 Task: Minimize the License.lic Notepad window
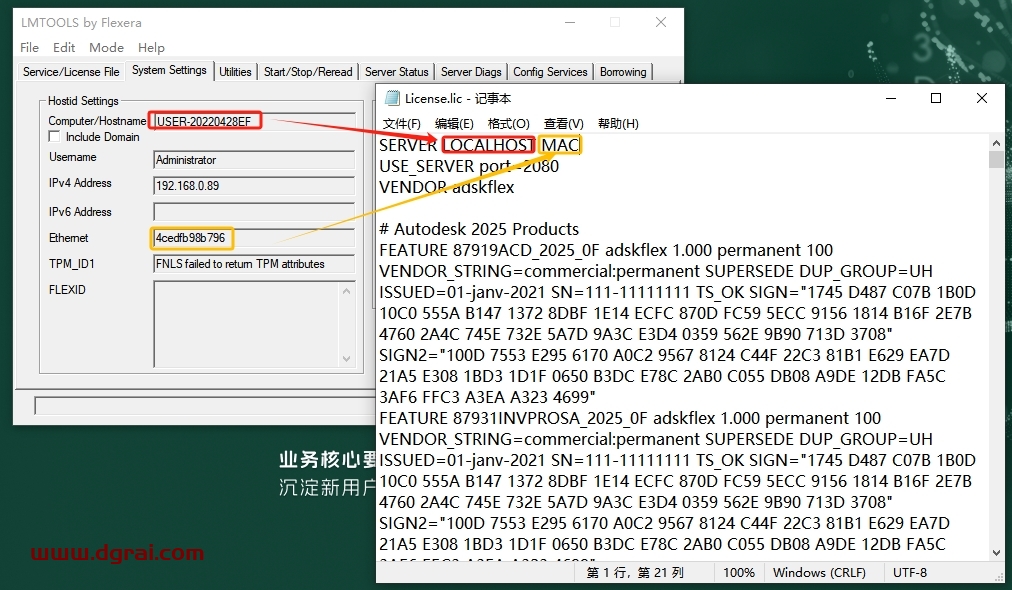point(891,98)
